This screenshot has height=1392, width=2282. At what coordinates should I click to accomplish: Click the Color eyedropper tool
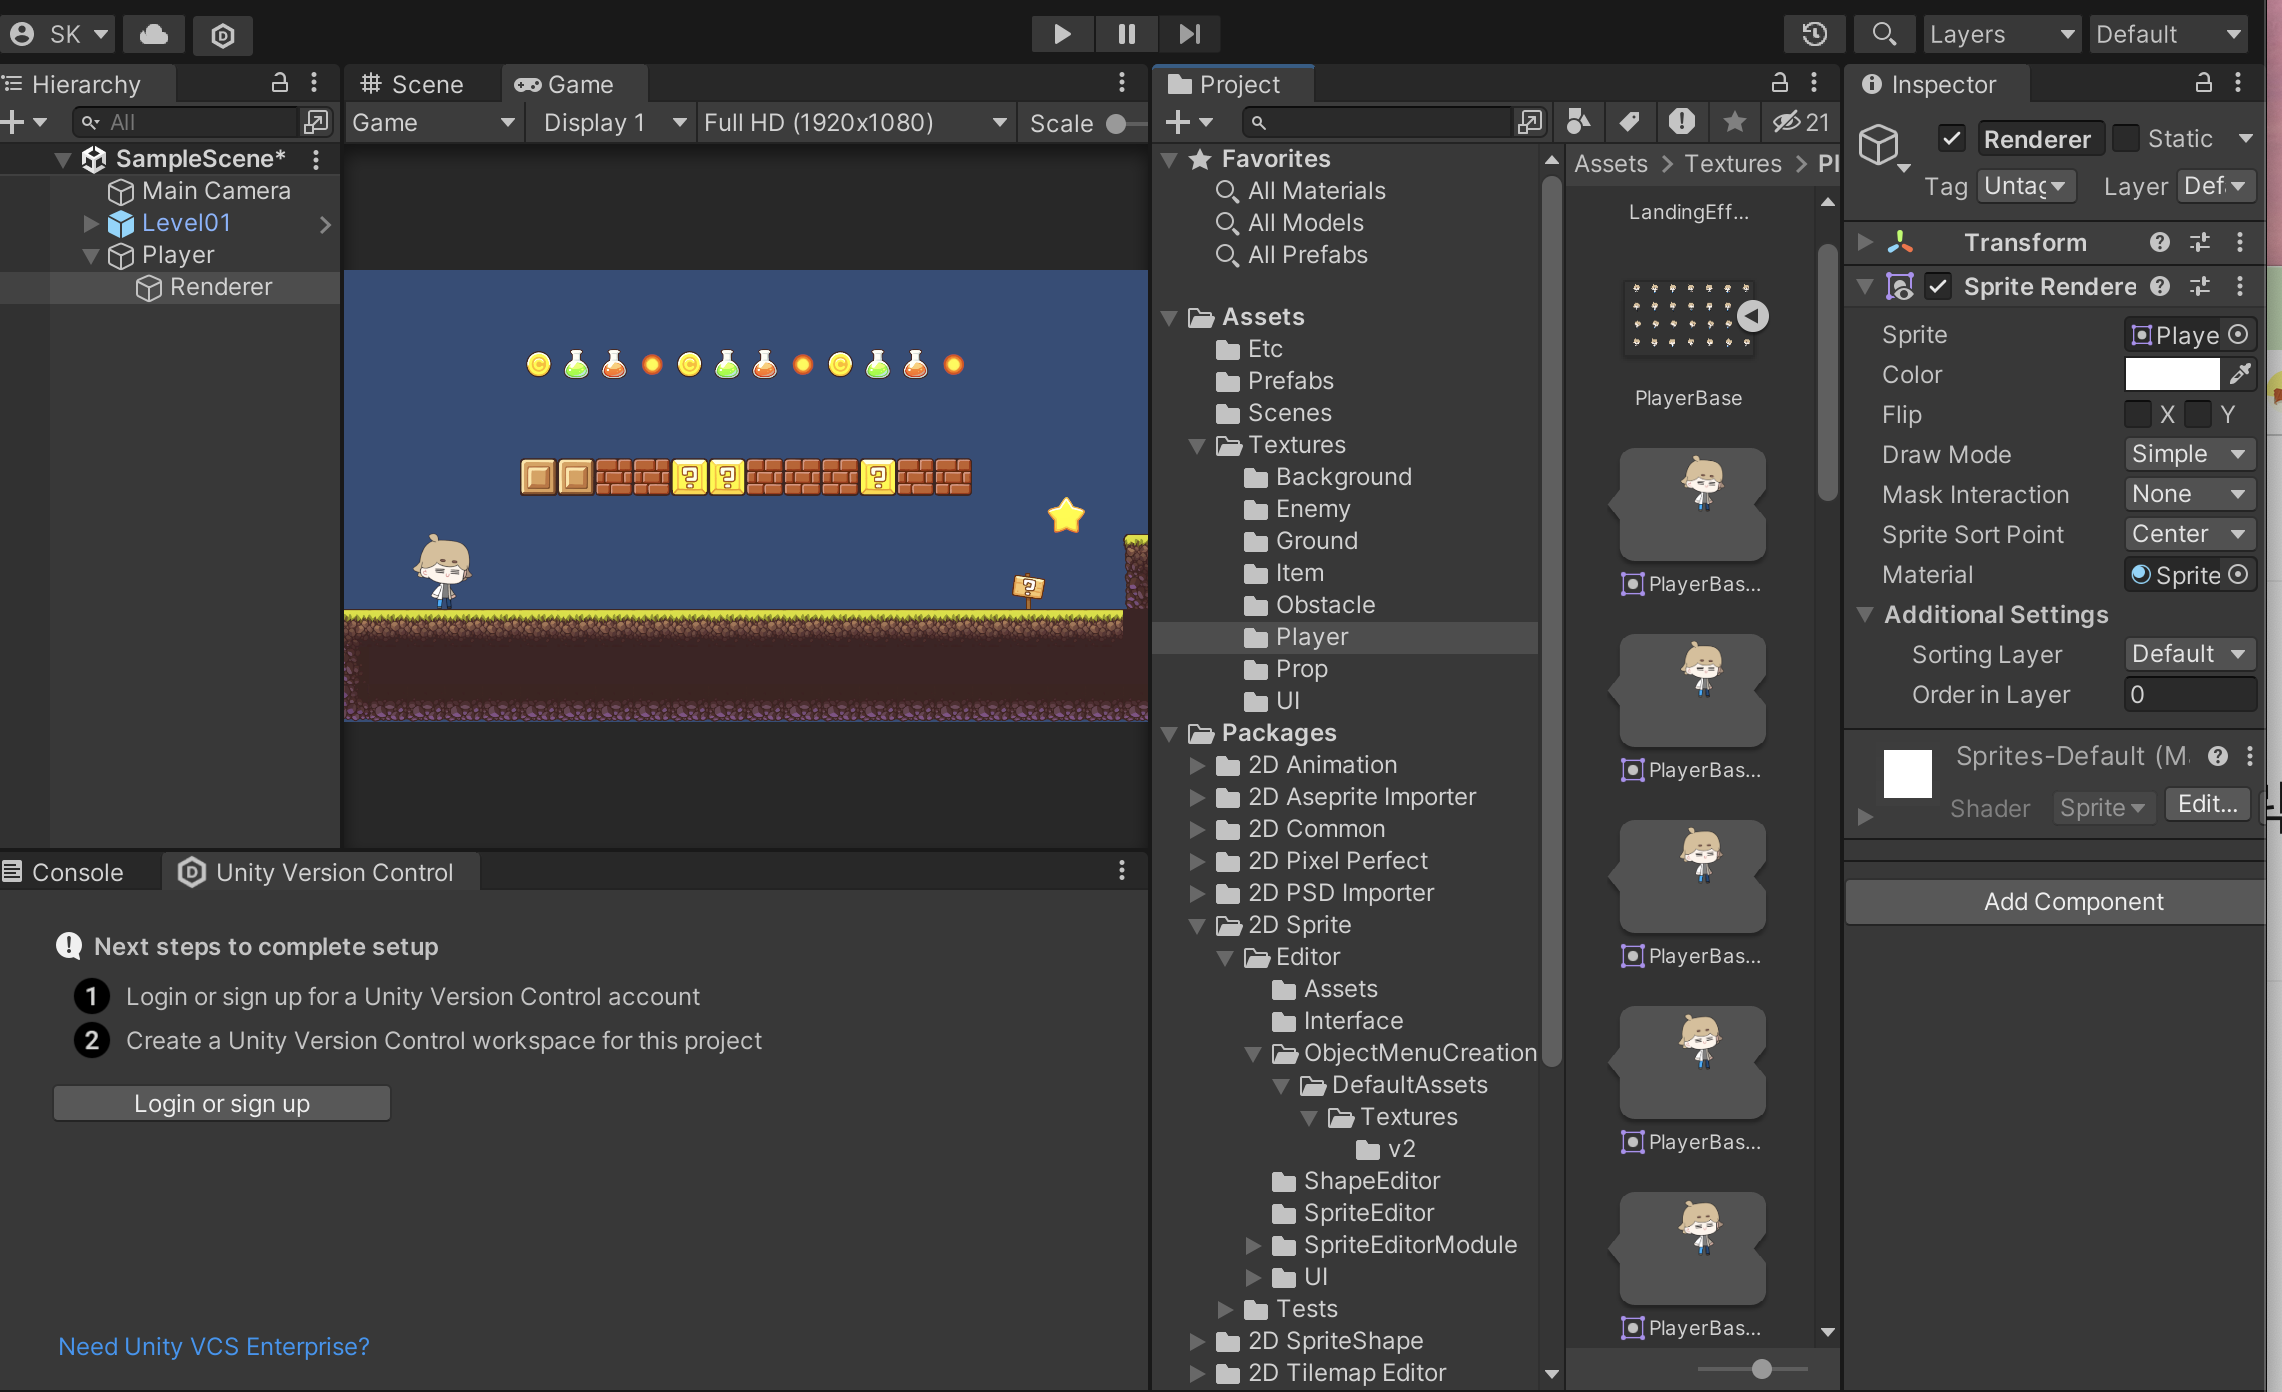click(2240, 374)
